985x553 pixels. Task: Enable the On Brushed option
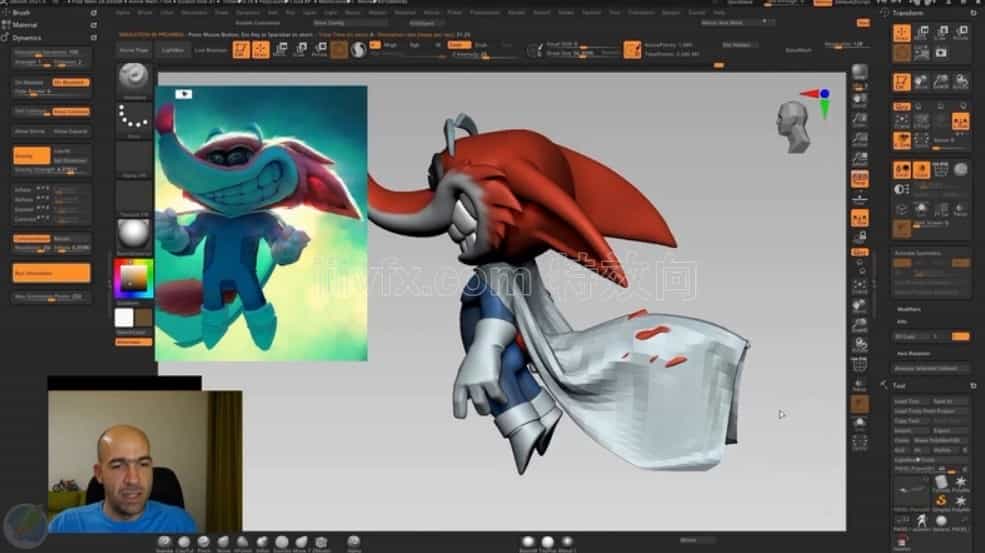click(71, 82)
